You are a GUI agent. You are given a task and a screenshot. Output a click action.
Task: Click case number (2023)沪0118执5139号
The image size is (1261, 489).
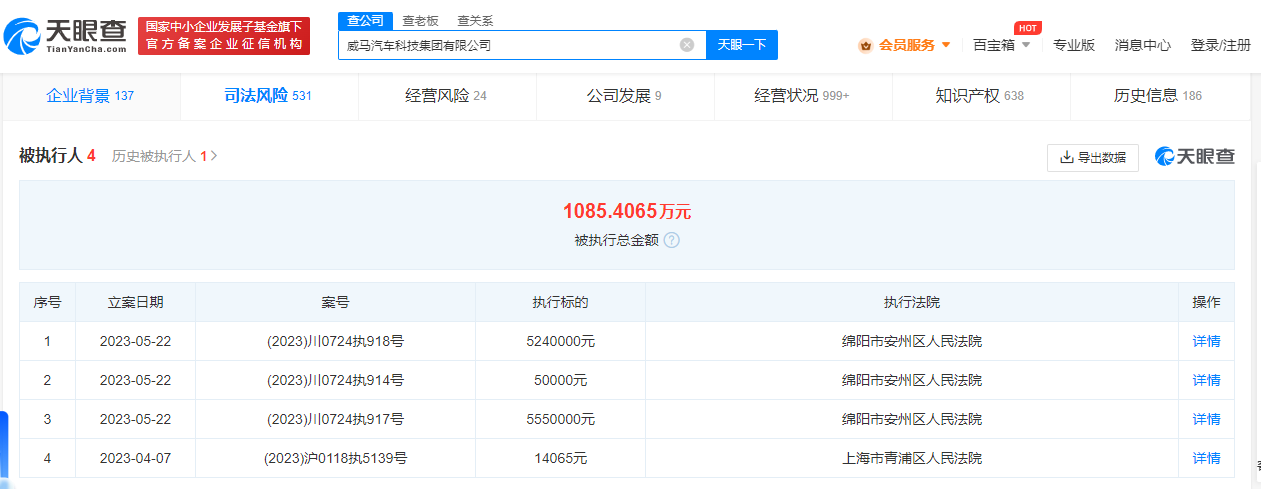336,458
